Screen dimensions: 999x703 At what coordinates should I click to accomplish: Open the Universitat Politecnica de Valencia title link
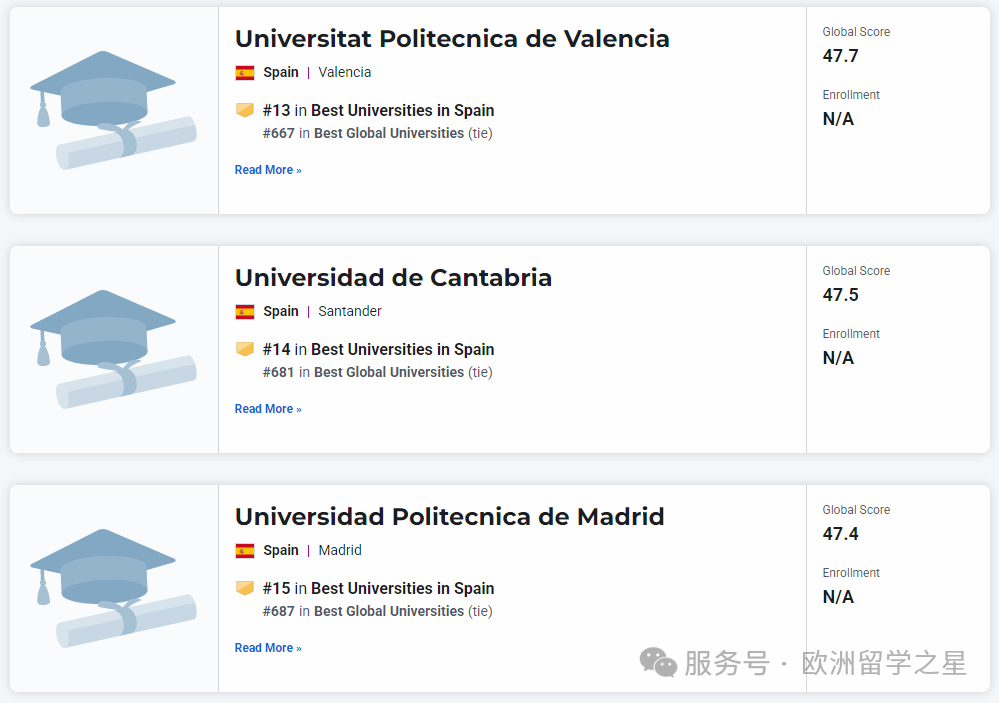pos(452,39)
